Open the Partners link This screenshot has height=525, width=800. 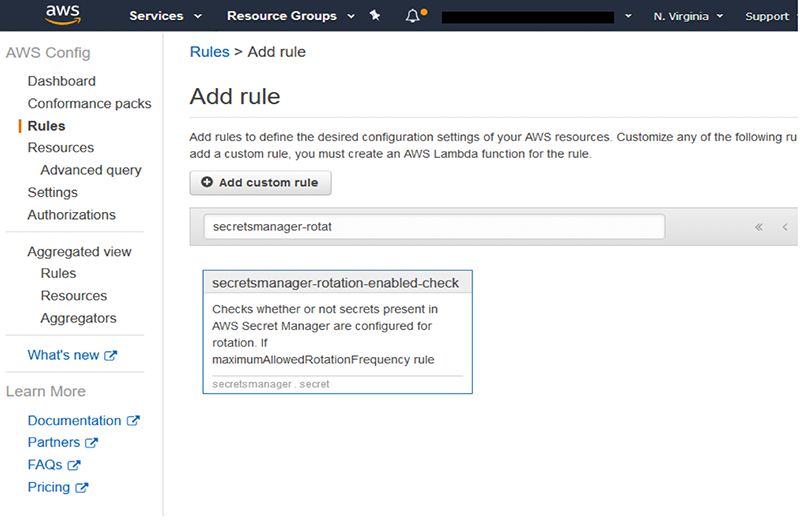click(54, 443)
